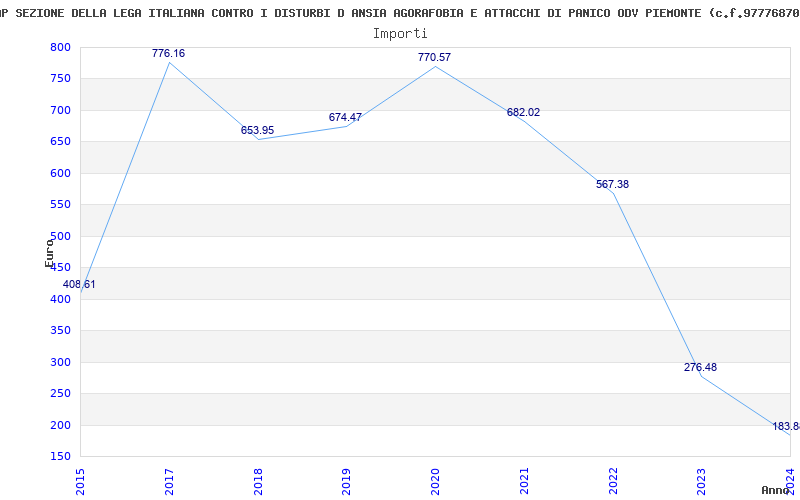This screenshot has height=500, width=800.
Task: Click the Importi chart subtitle
Action: 400,34
